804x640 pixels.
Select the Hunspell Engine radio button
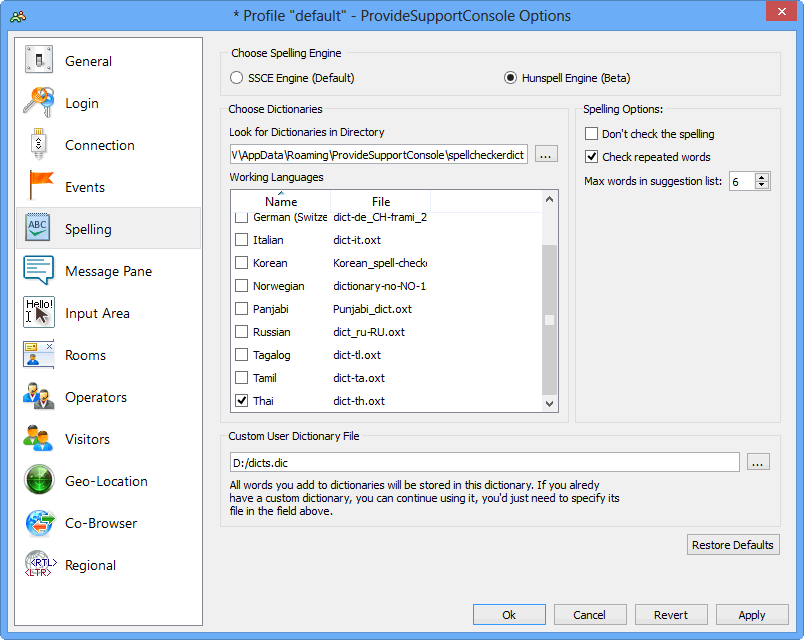pos(511,78)
